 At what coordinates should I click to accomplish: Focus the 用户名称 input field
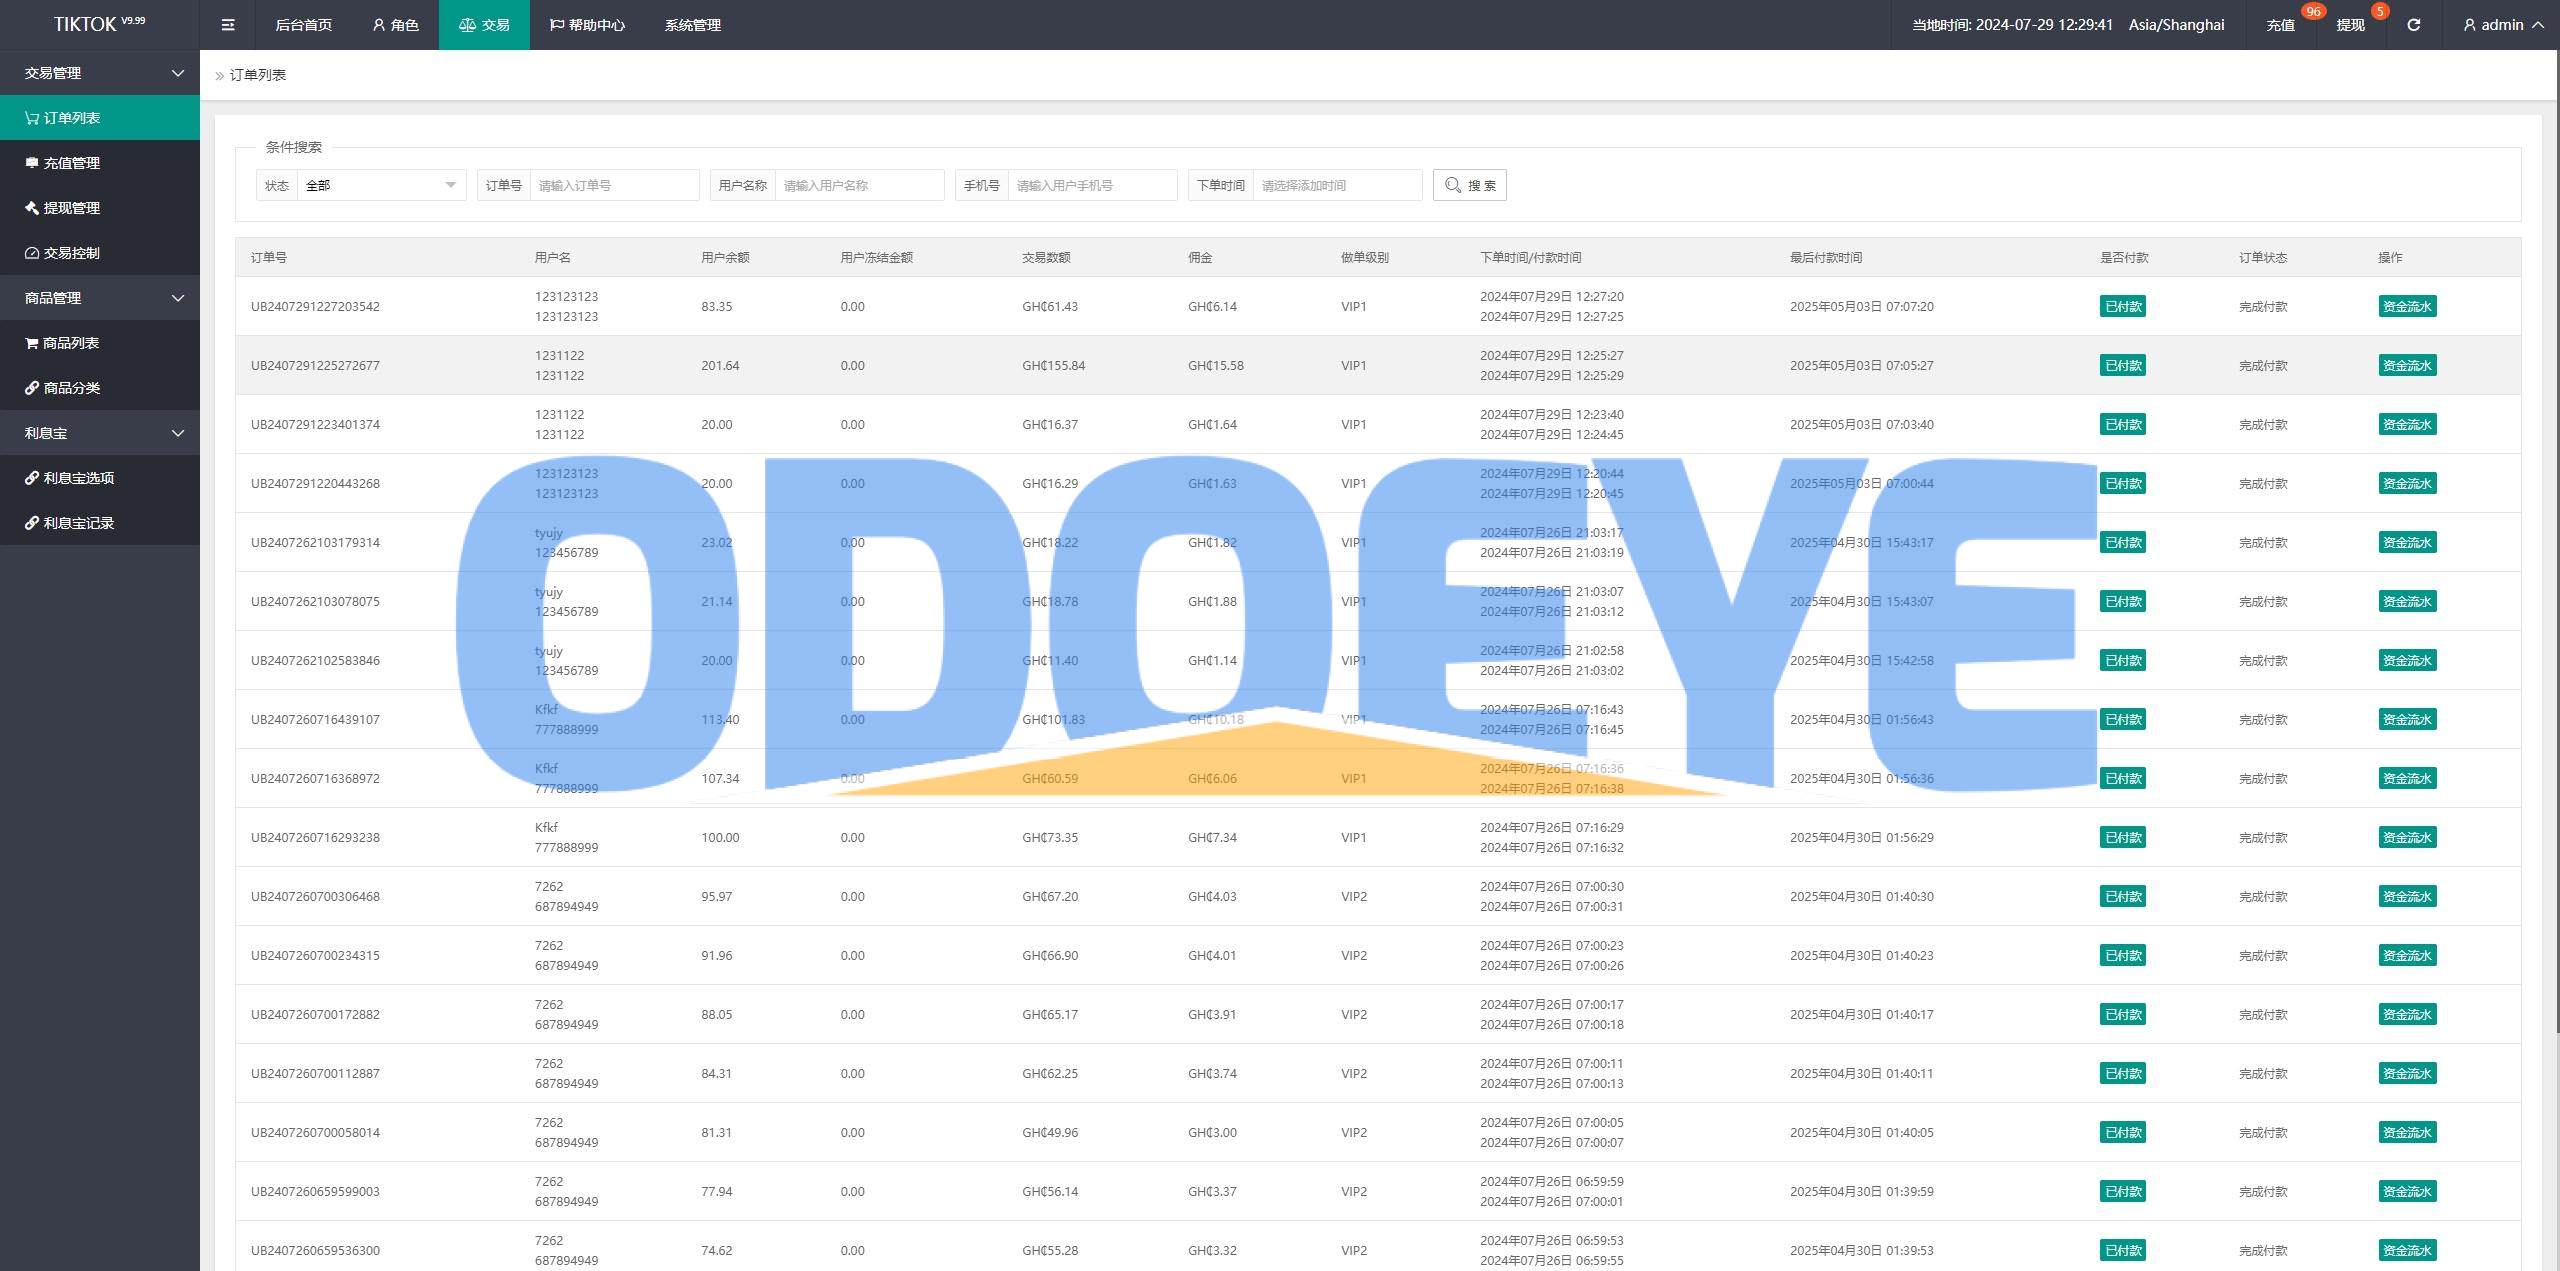pyautogui.click(x=859, y=185)
